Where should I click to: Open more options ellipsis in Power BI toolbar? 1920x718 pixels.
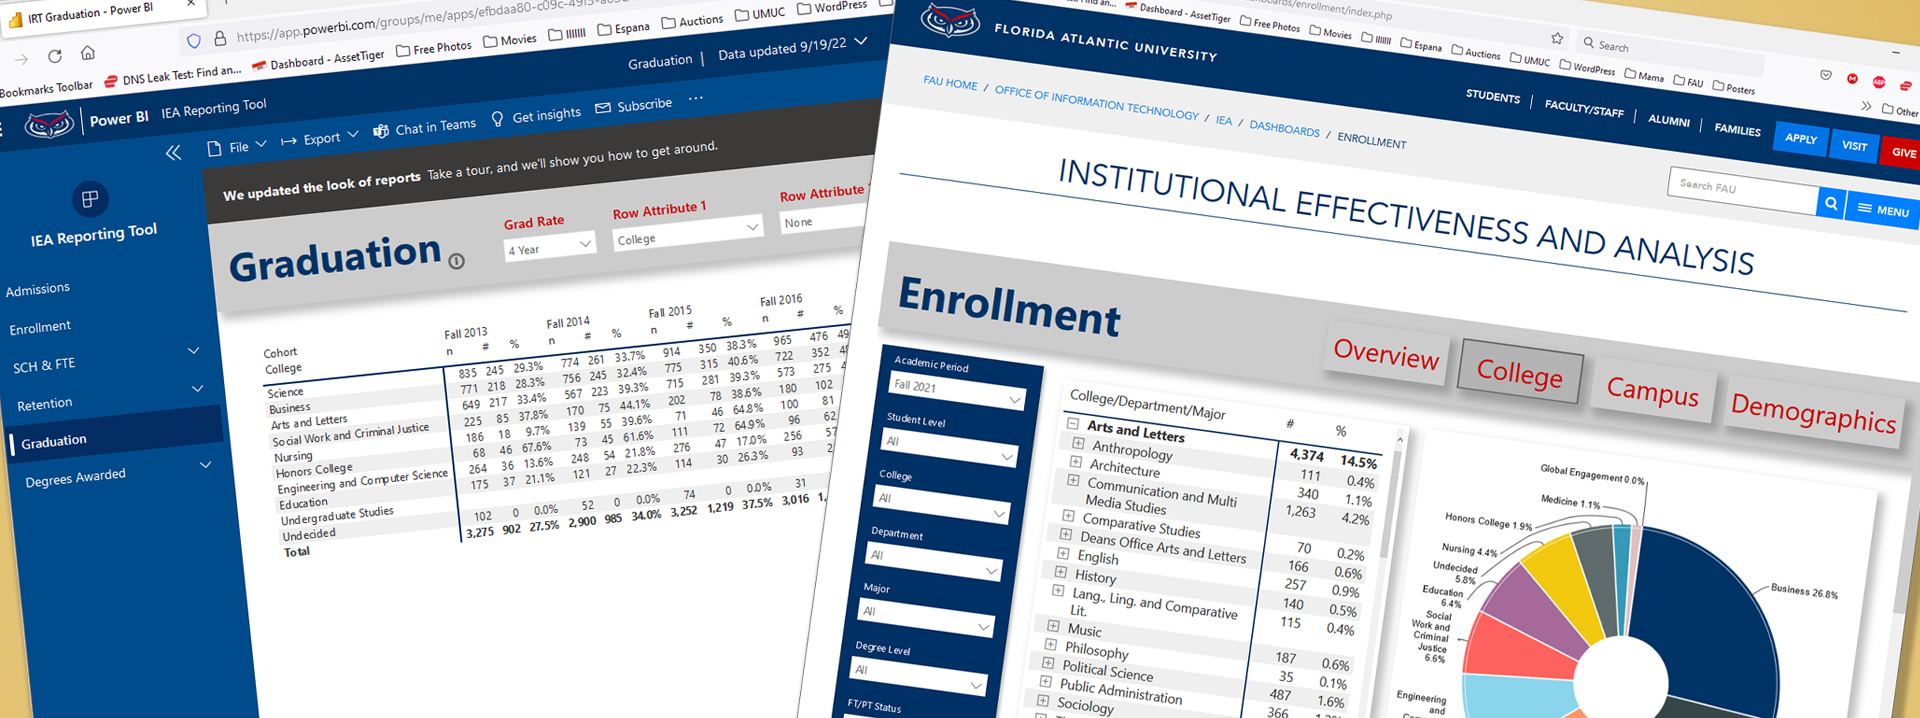click(696, 98)
